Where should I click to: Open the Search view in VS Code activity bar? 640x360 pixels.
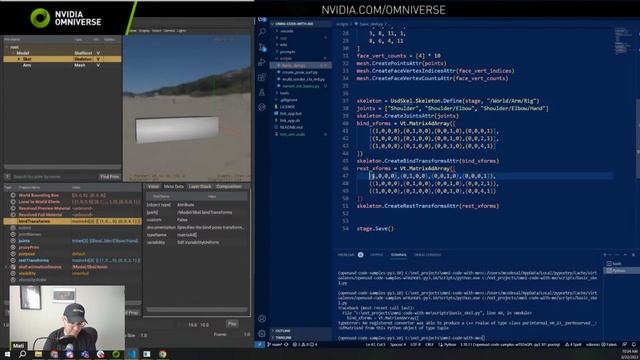coord(262,32)
